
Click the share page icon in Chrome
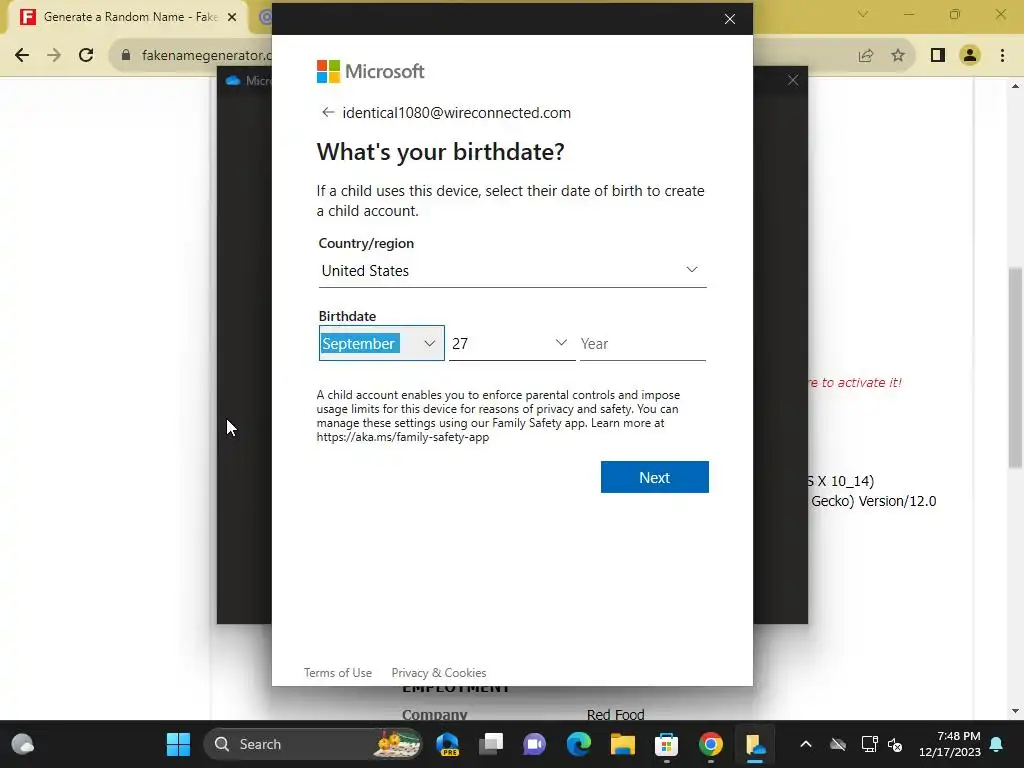coord(866,56)
